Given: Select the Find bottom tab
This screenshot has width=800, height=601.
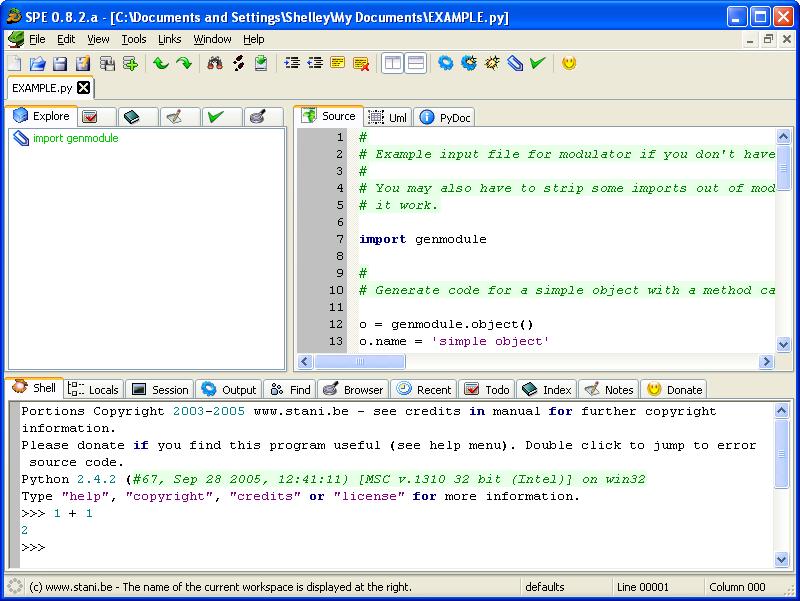Looking at the screenshot, I should [290, 390].
